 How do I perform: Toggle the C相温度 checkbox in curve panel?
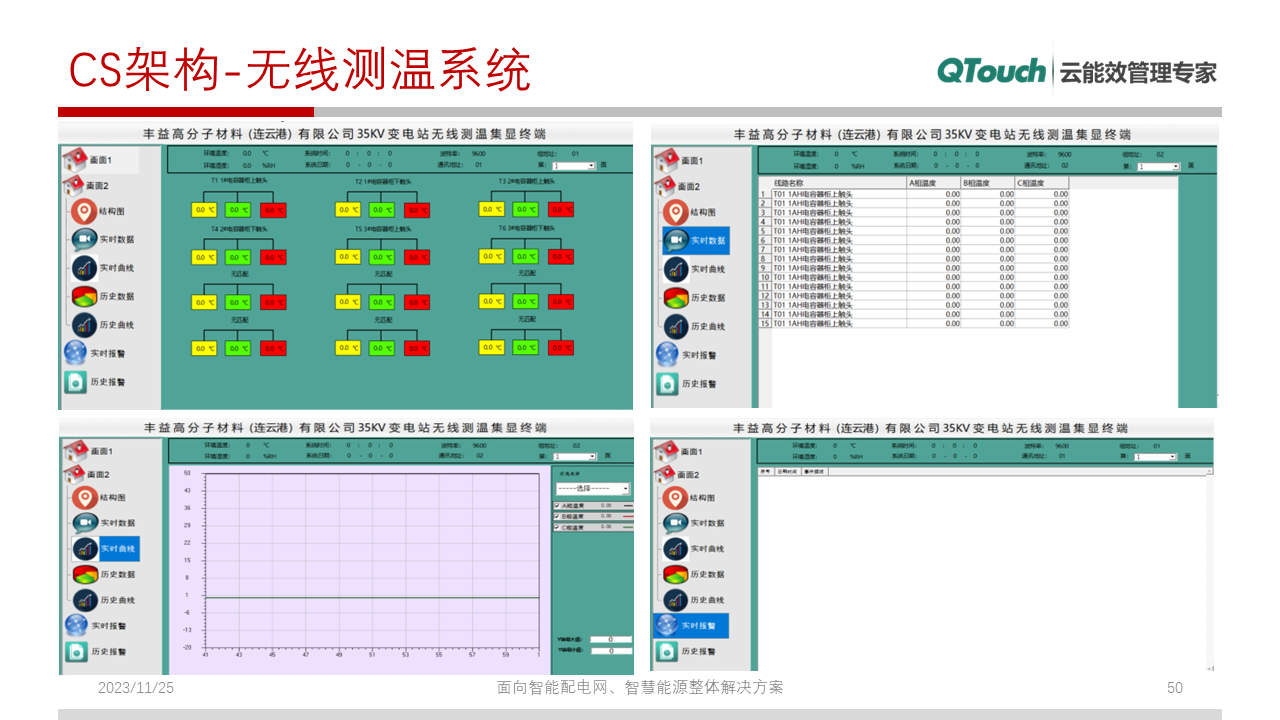(557, 527)
